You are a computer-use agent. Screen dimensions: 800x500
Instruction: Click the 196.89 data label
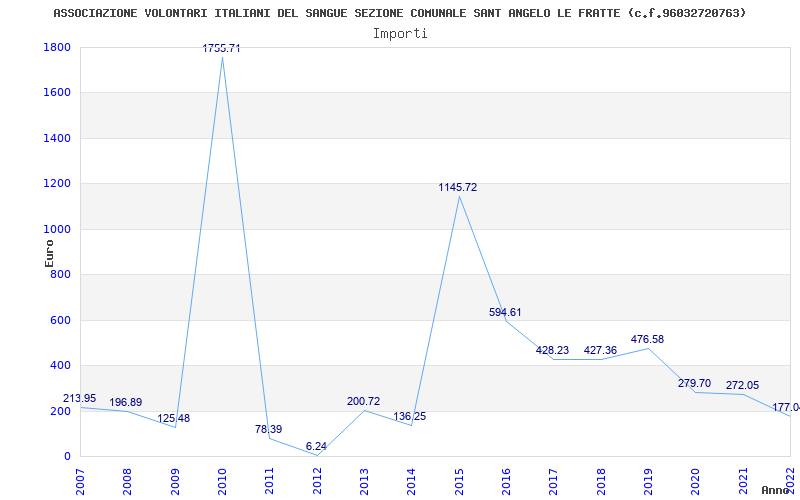tap(126, 402)
